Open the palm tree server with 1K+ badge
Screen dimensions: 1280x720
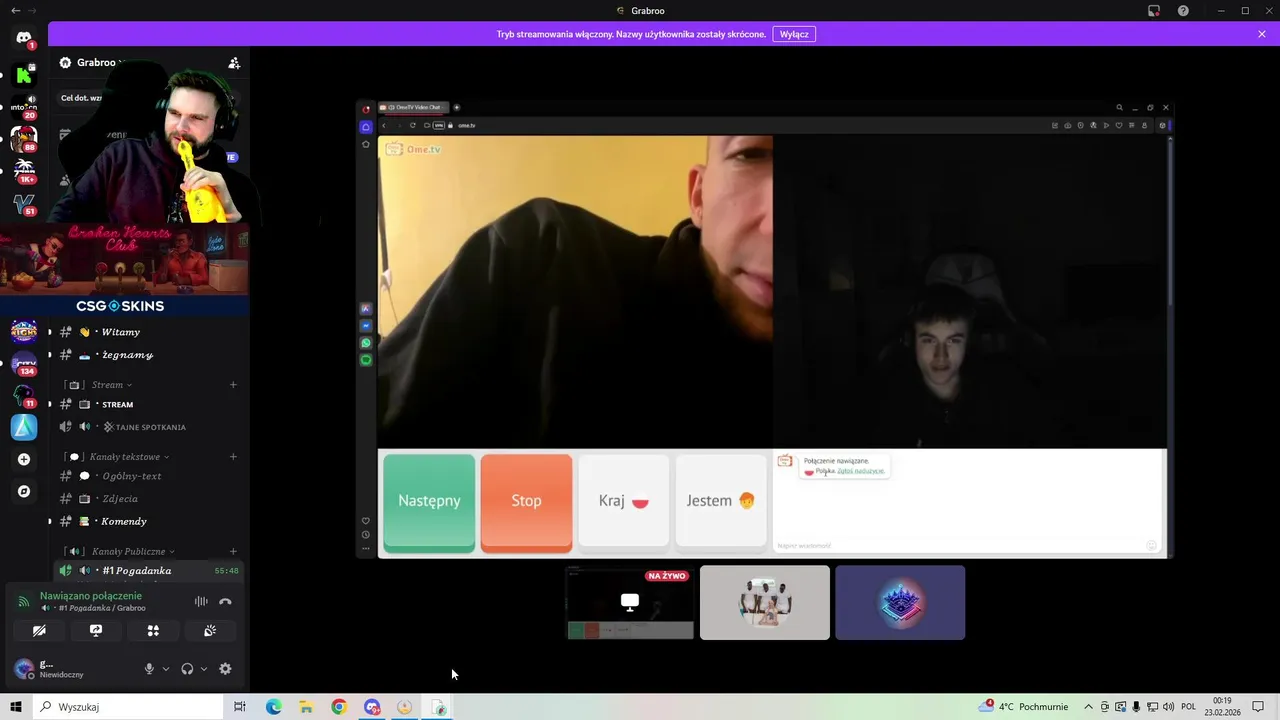(24, 170)
